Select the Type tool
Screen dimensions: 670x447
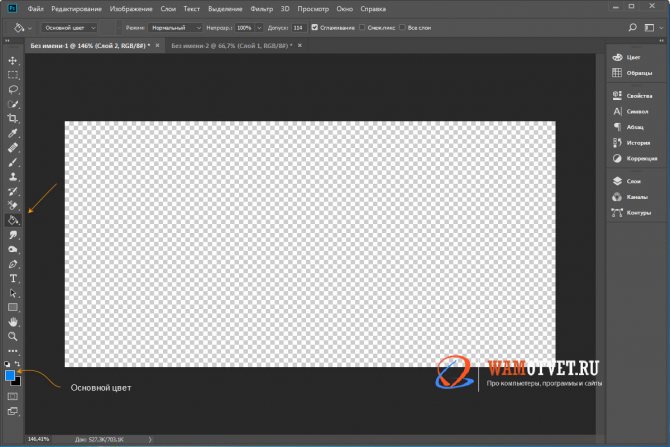tap(13, 278)
